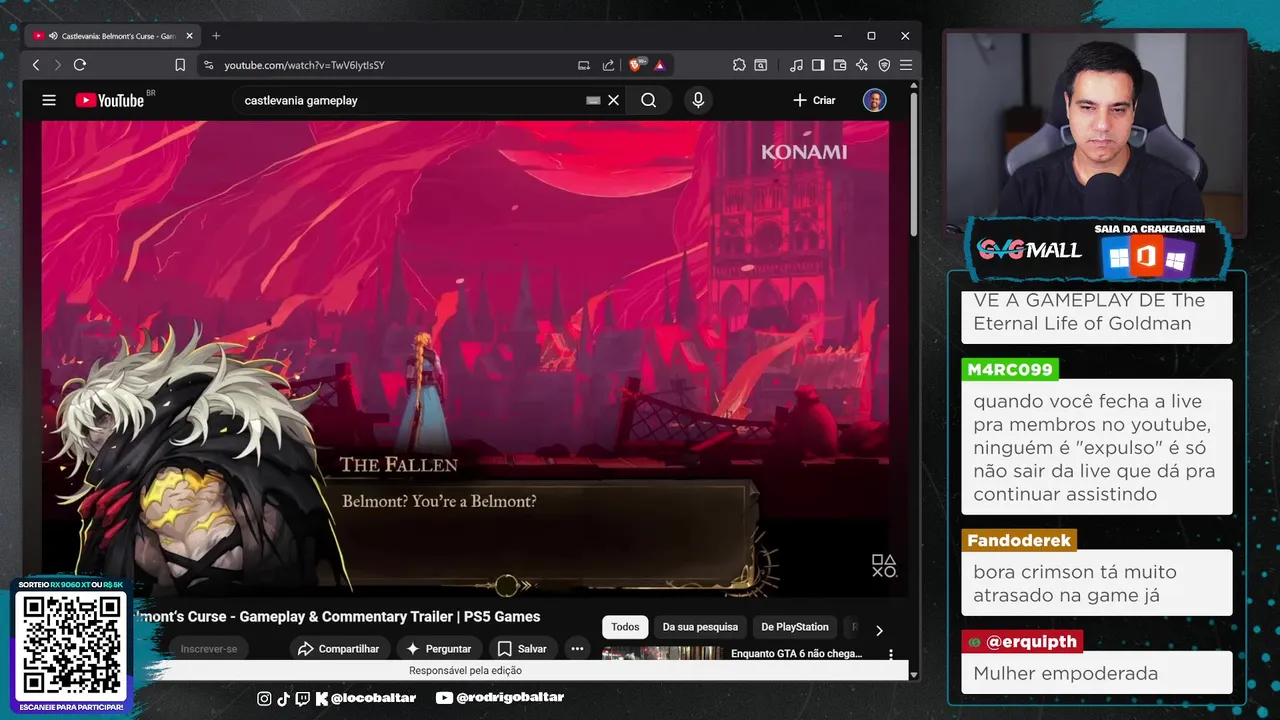This screenshot has height=720, width=1280.
Task: Open the Enquanto GTA 6 não chega video
Action: point(797,653)
